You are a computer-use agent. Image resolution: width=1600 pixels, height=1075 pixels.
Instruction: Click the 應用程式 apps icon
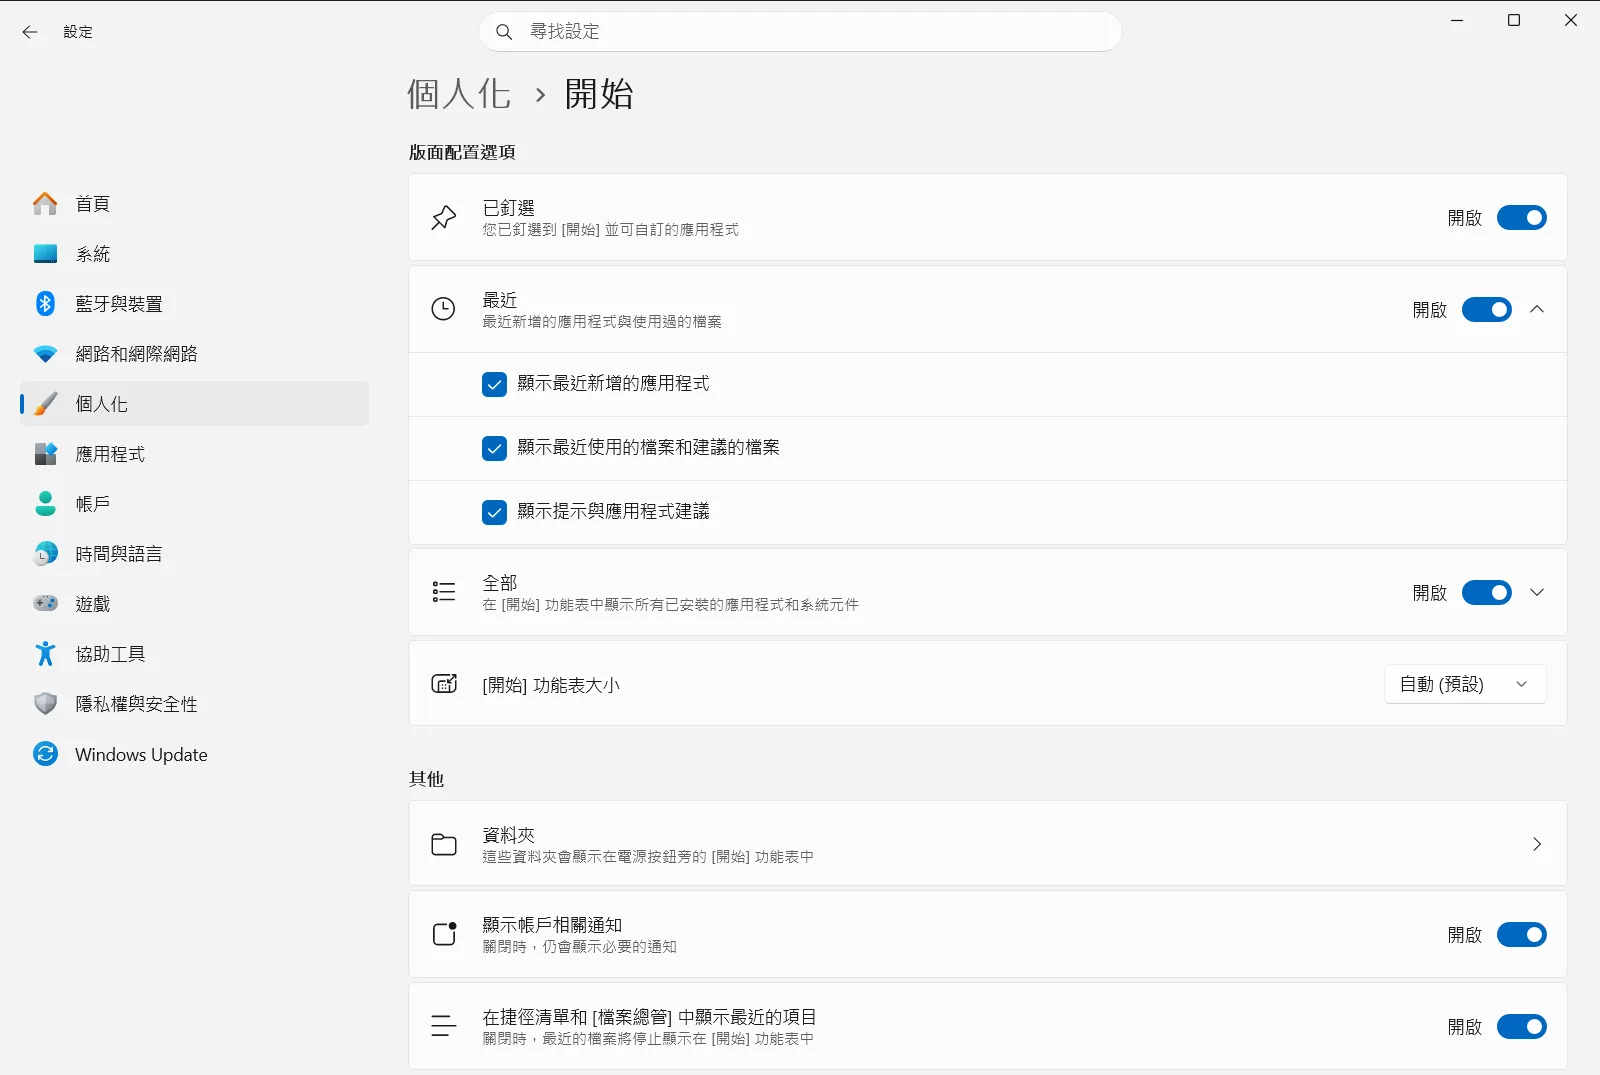pyautogui.click(x=45, y=454)
